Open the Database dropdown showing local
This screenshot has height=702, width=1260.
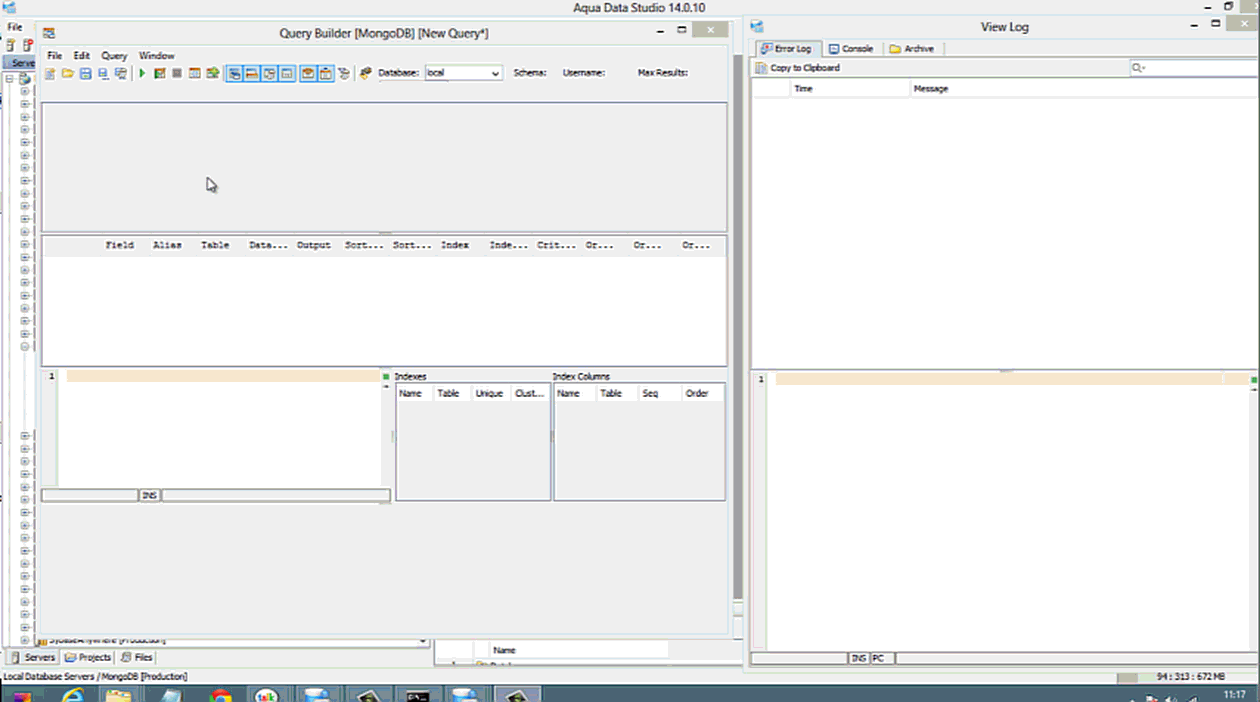(x=463, y=73)
